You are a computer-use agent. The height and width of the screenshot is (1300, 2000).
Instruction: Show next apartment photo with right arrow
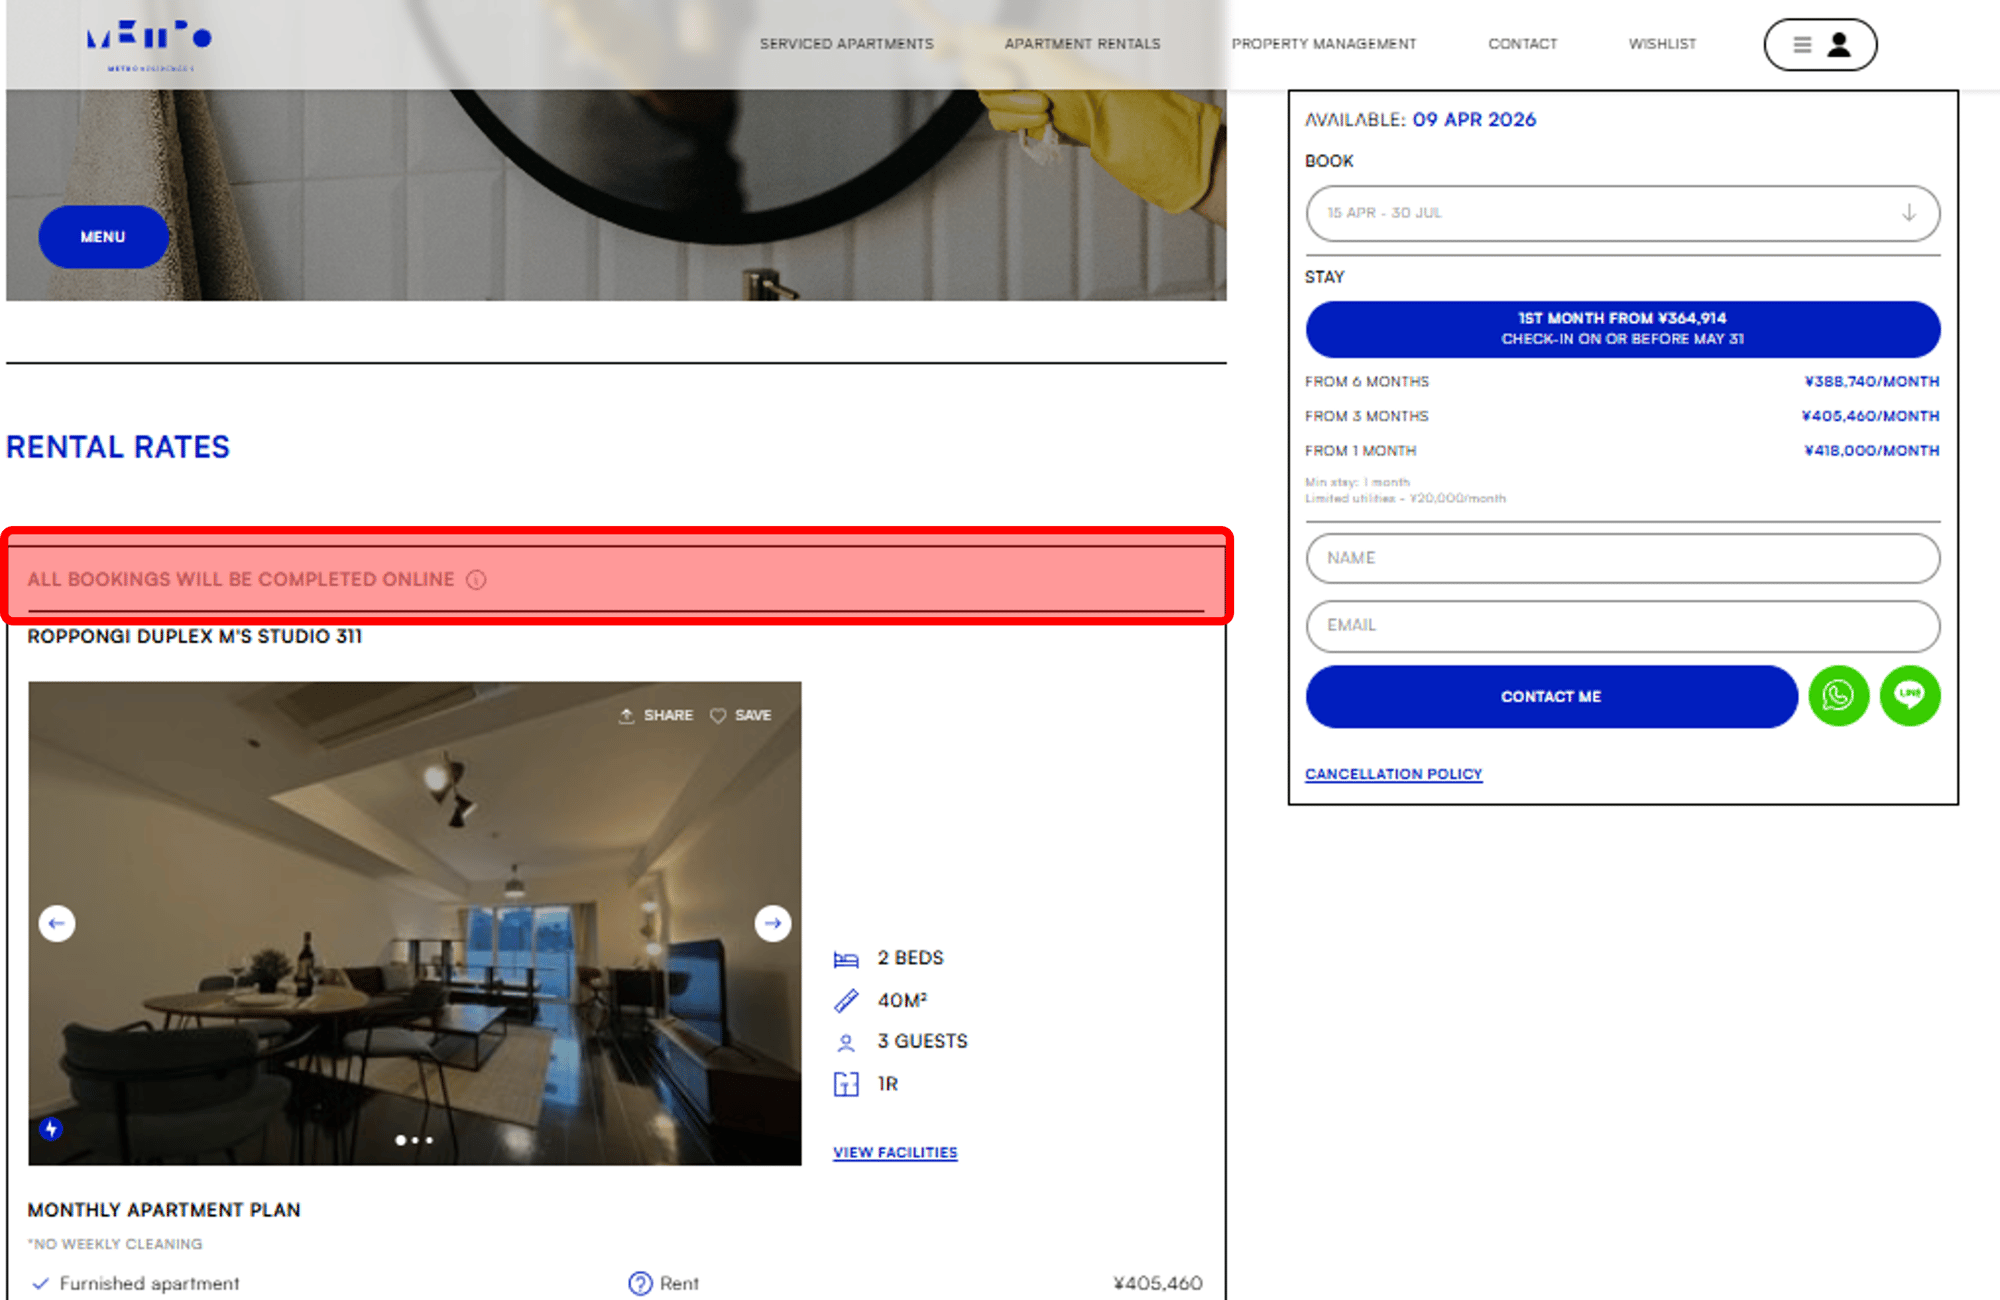click(772, 923)
